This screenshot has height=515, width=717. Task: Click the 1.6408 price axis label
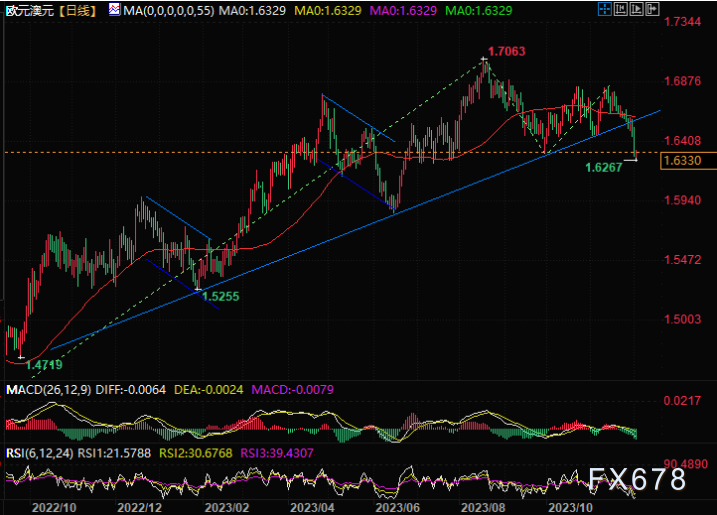[x=682, y=140]
